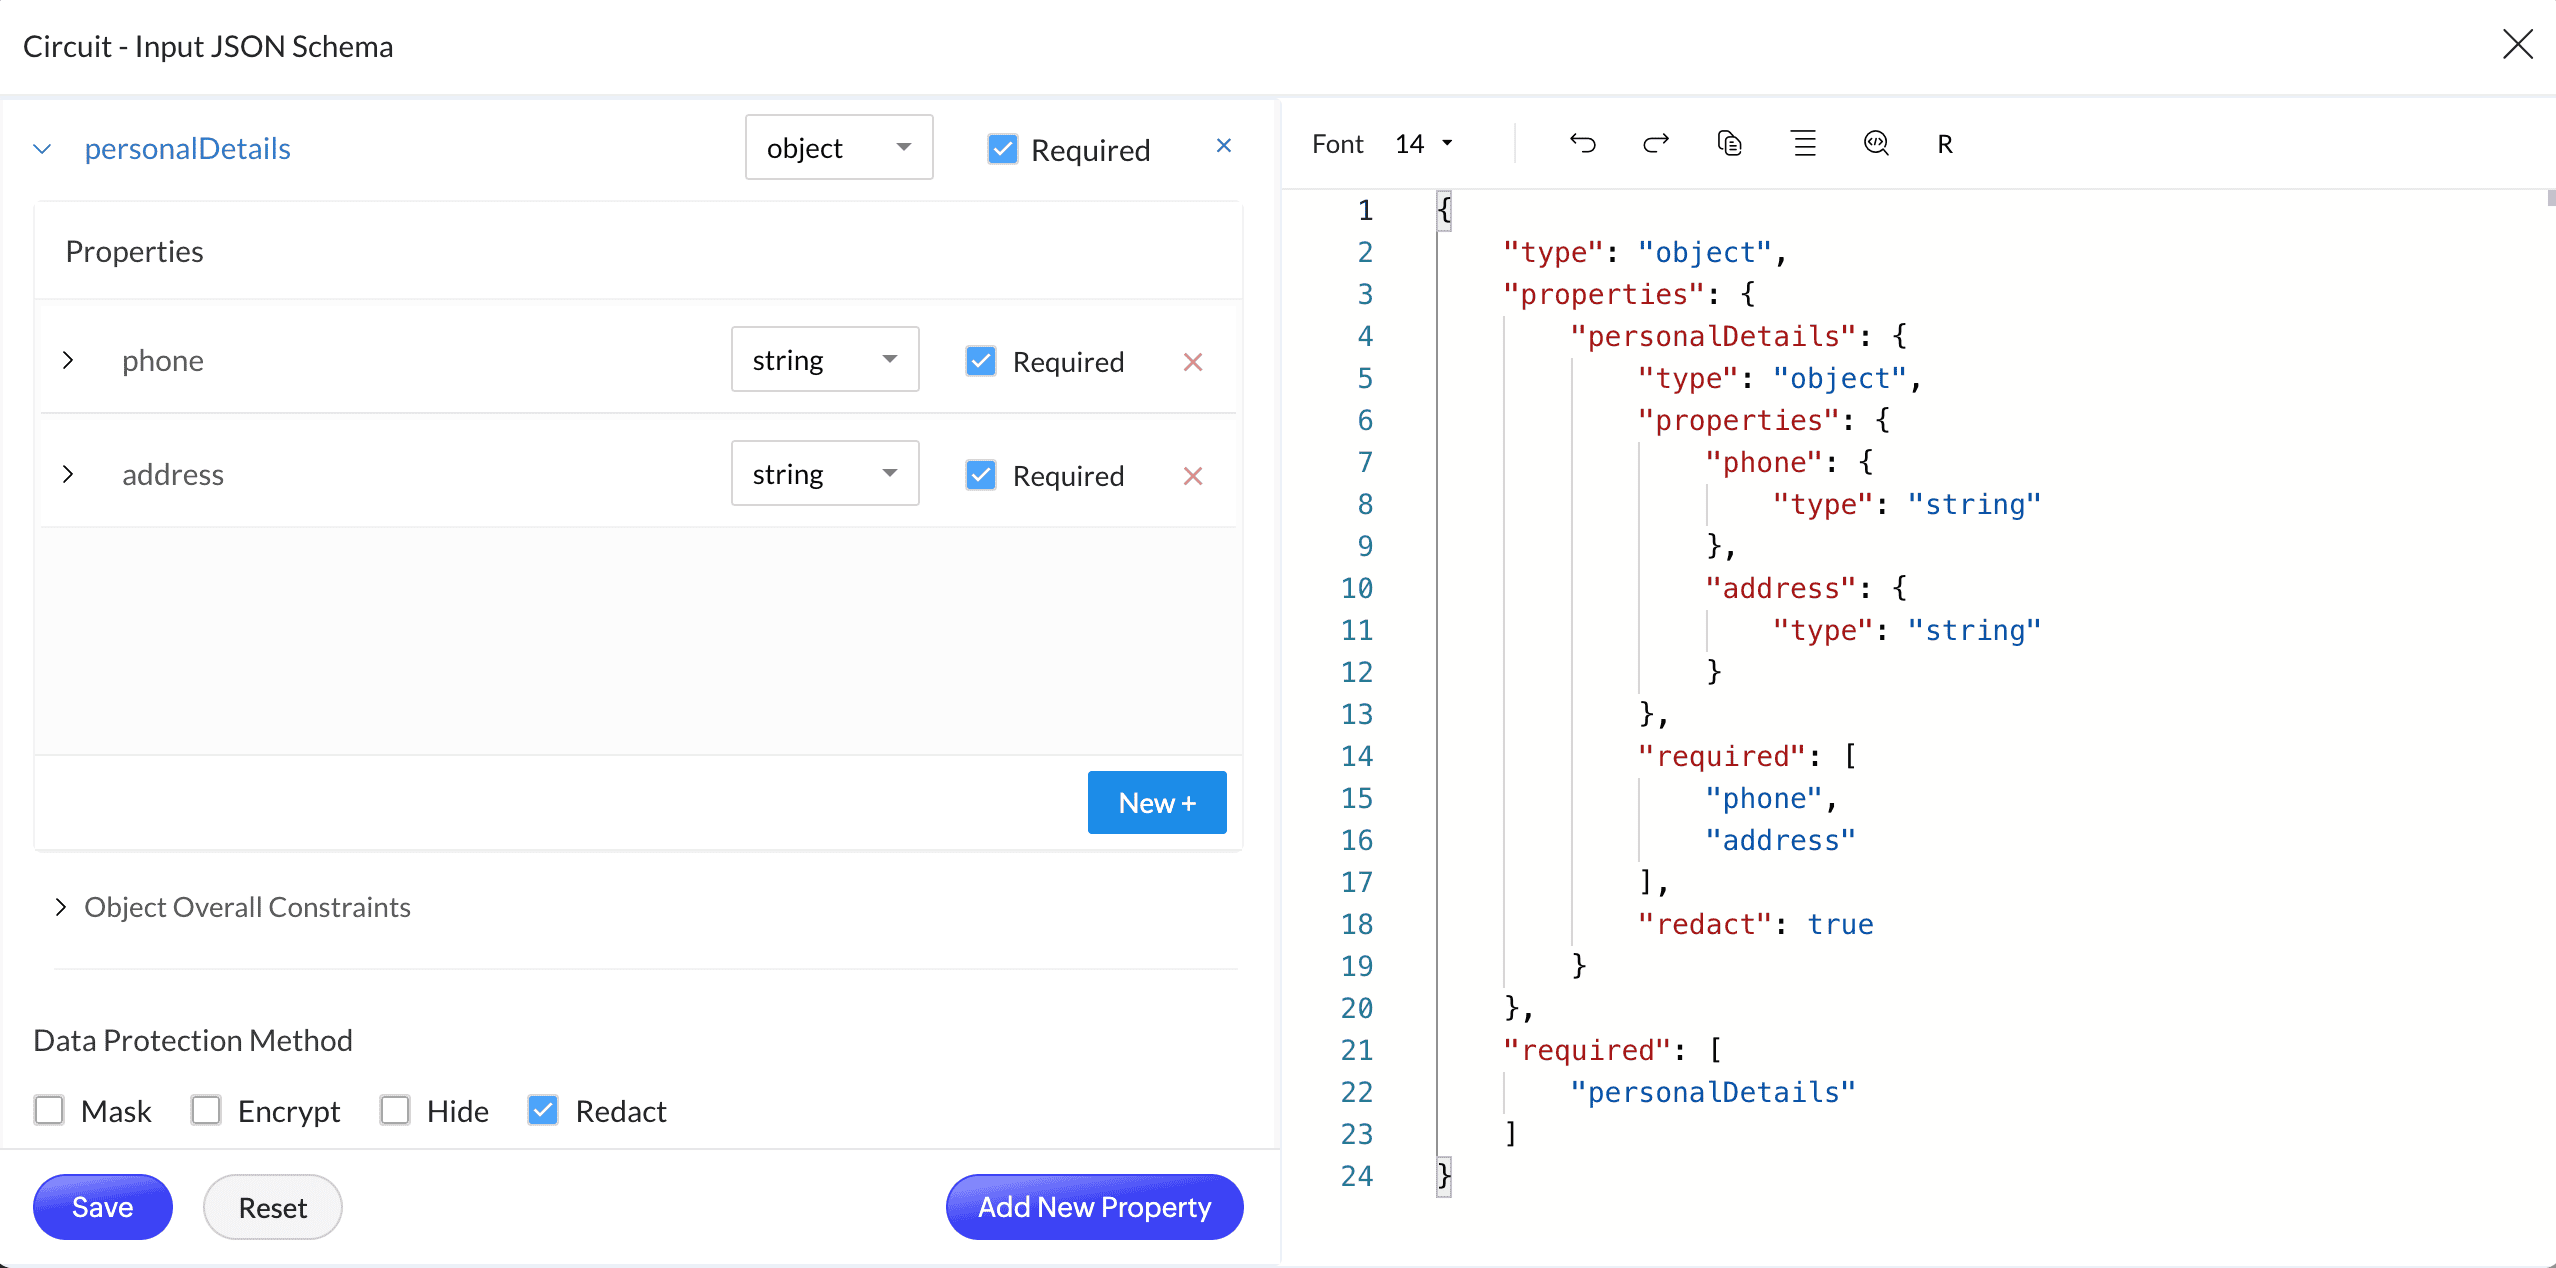The width and height of the screenshot is (2556, 1268).
Task: Open code search magnifier icon
Action: pos(1876,144)
